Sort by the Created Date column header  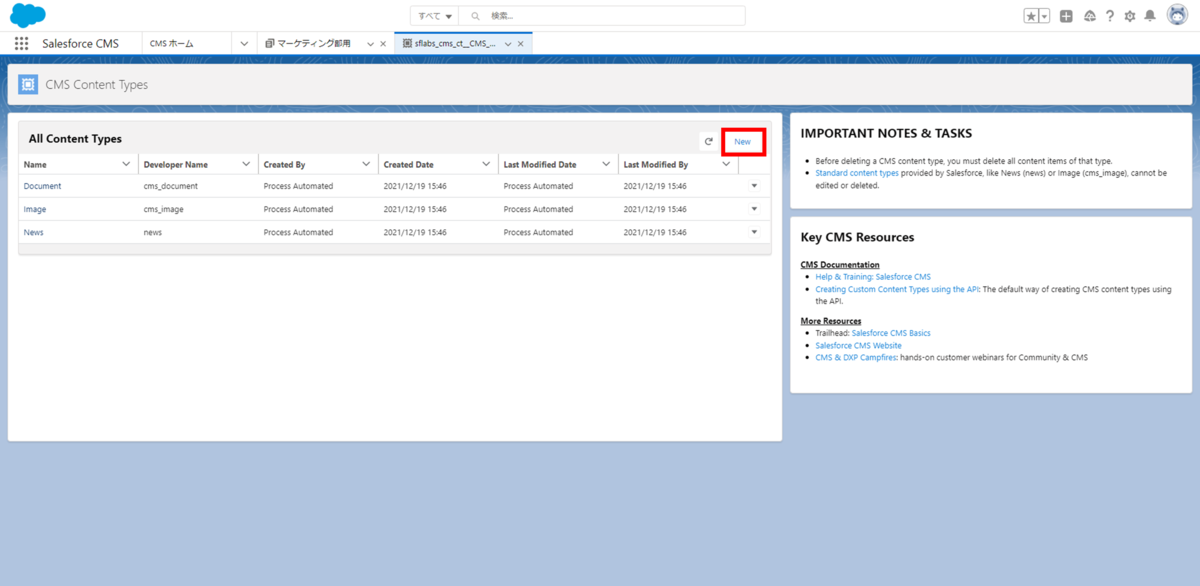pyautogui.click(x=409, y=164)
